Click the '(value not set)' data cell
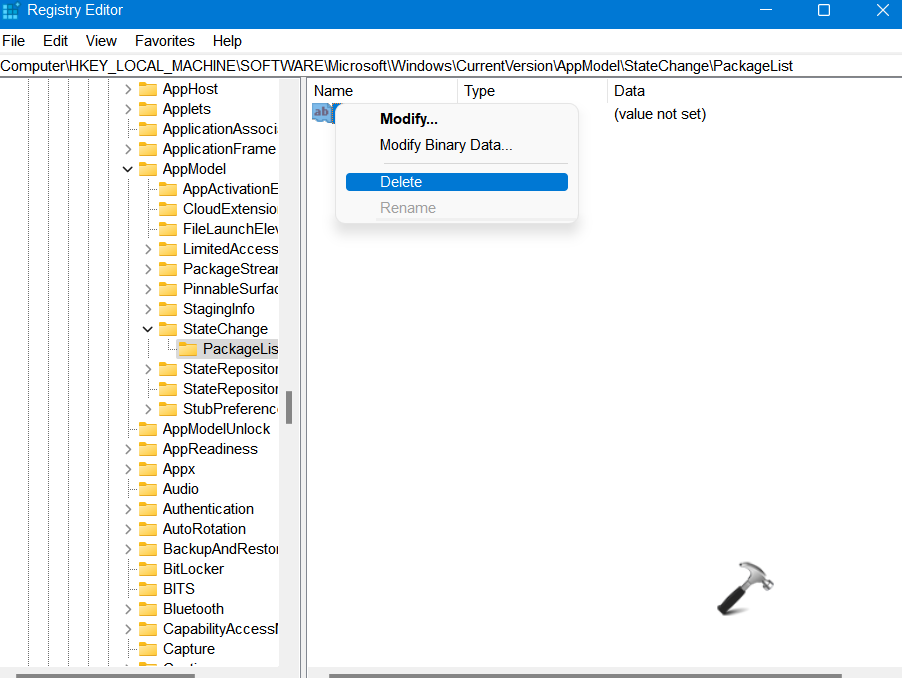The width and height of the screenshot is (902, 678). (660, 114)
